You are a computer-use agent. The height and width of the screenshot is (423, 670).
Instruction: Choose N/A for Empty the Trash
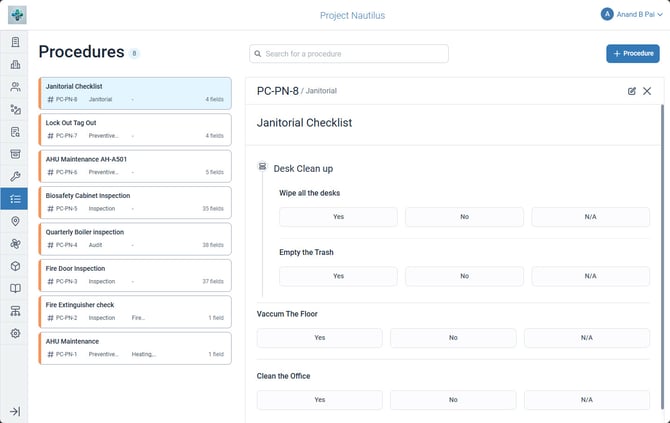[591, 276]
